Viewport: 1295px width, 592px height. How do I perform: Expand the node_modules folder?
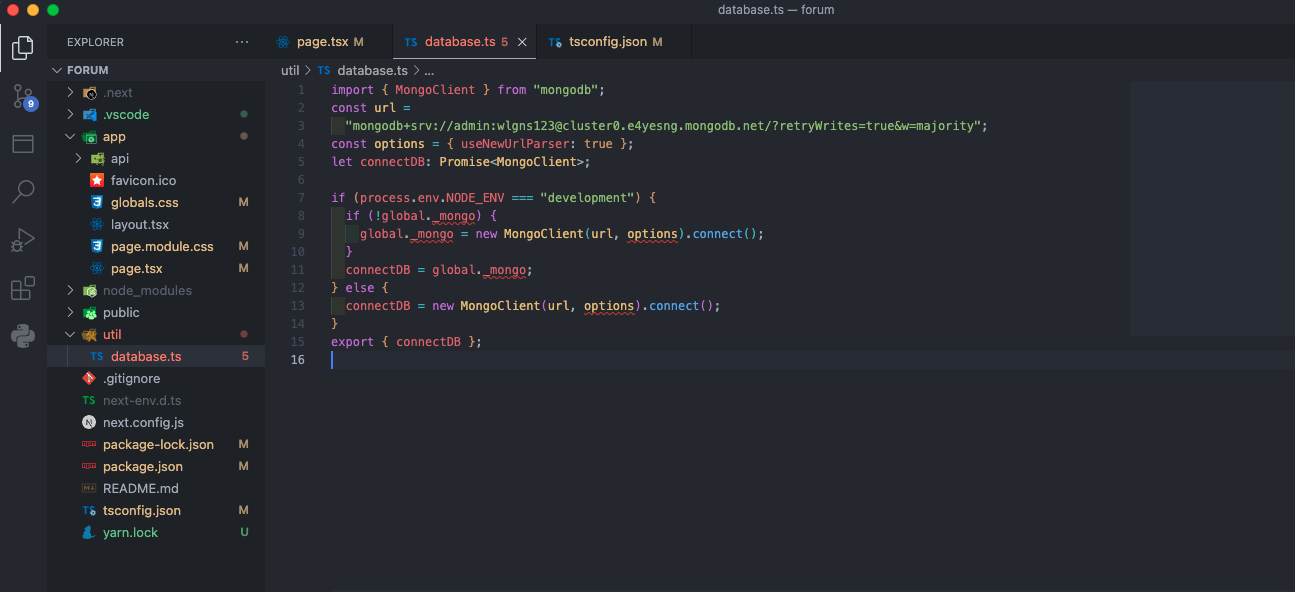(70, 290)
